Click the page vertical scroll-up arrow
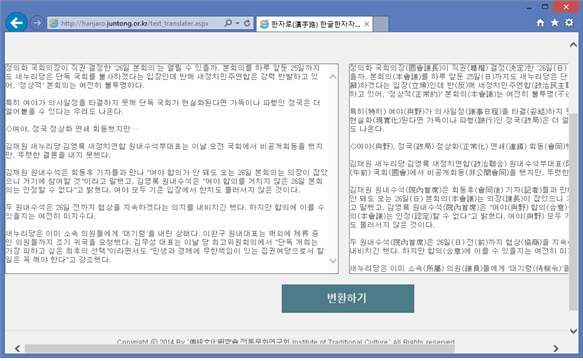This screenshot has height=361, width=583. pos(573,45)
